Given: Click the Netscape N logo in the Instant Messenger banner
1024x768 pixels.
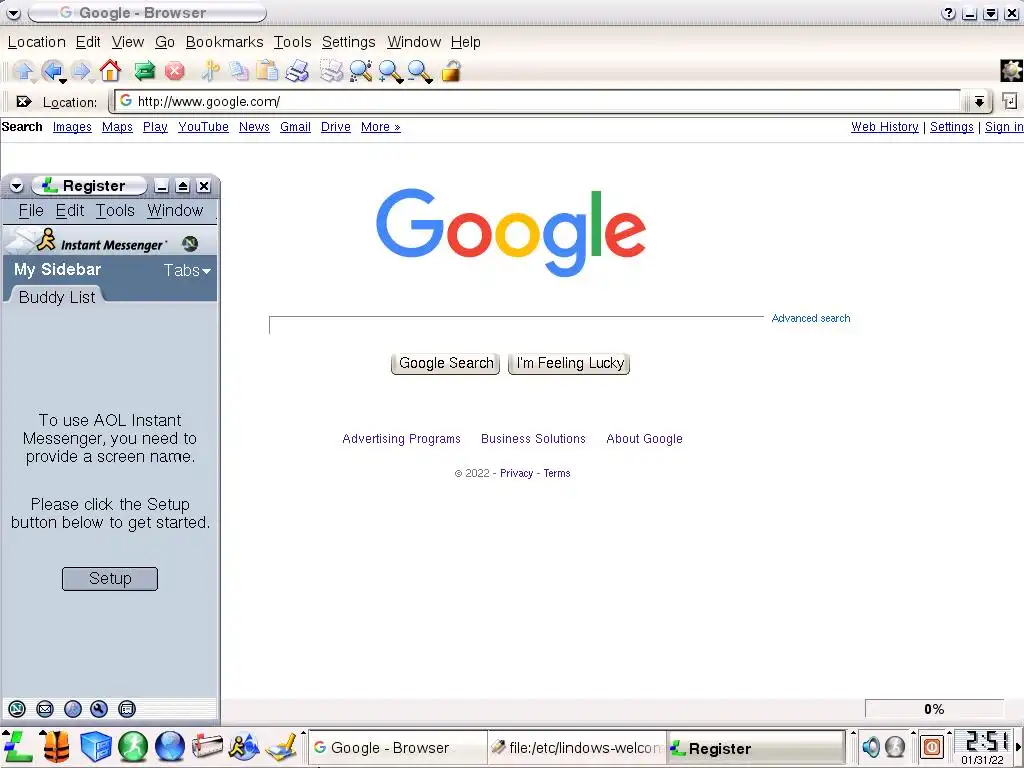Looking at the screenshot, I should click(190, 244).
